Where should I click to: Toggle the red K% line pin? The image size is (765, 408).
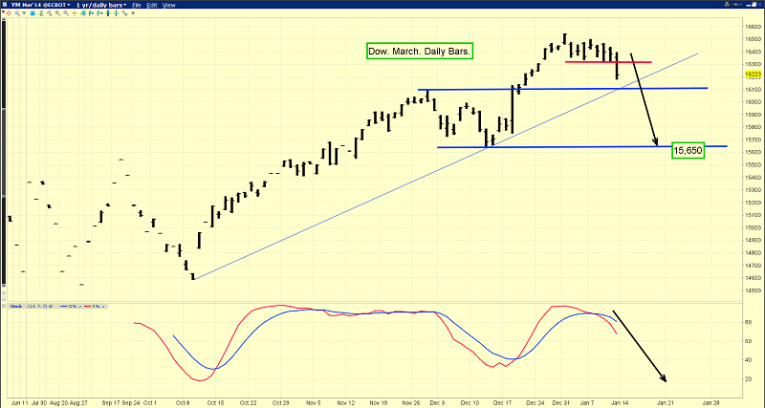coord(103,306)
